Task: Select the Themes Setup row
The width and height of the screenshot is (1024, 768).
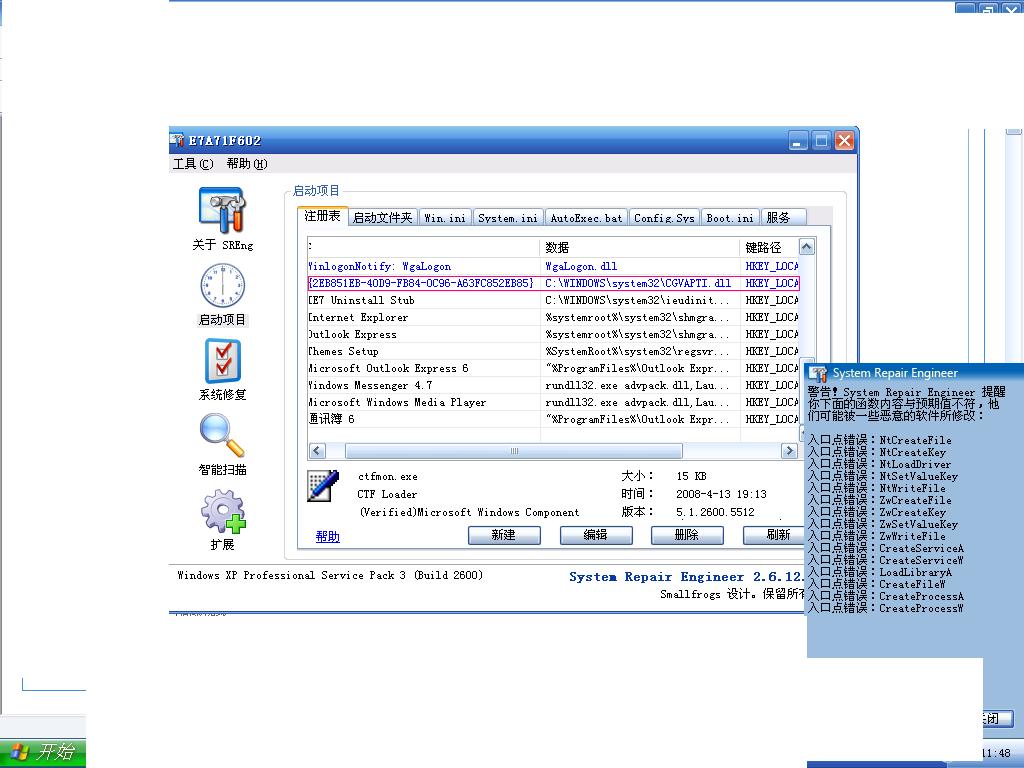Action: pos(553,351)
